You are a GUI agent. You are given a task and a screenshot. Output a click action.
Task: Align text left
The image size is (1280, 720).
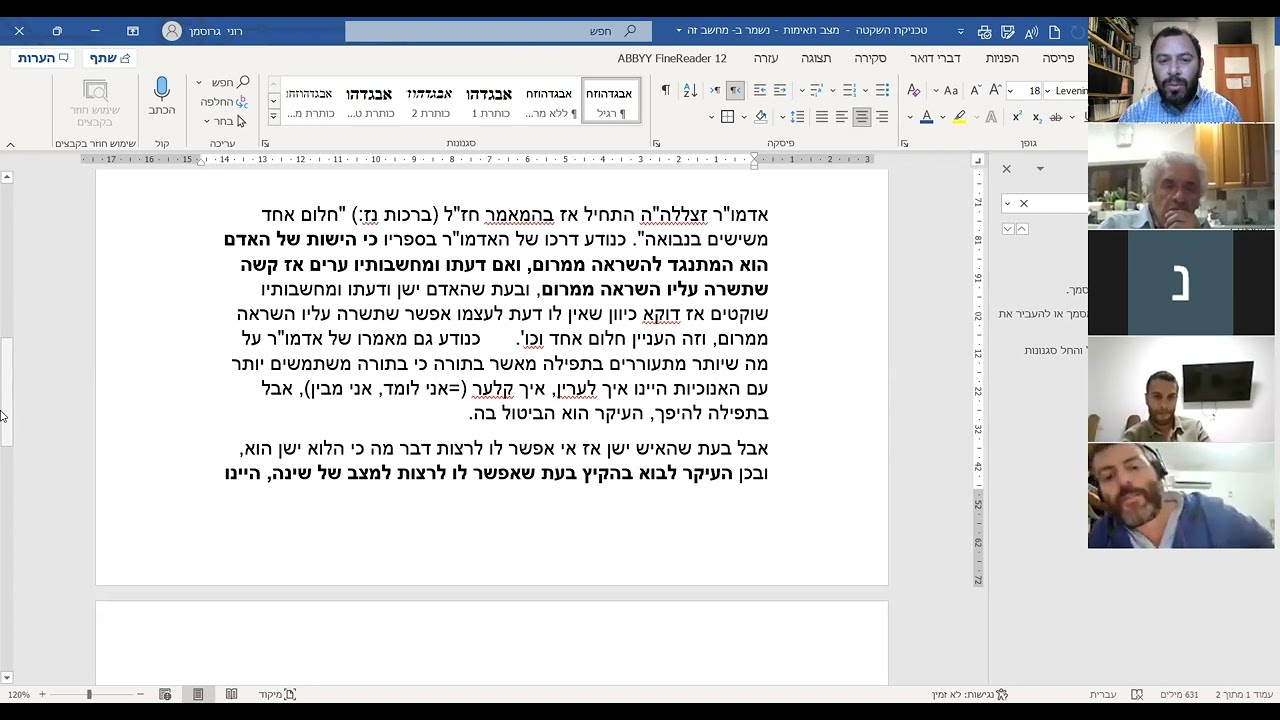pyautogui.click(x=842, y=117)
